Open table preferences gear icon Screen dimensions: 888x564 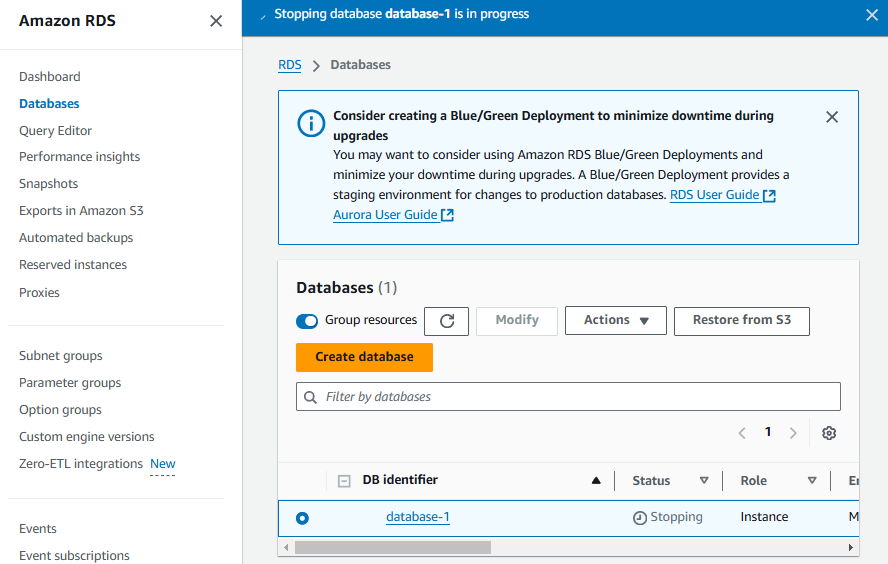click(x=828, y=433)
